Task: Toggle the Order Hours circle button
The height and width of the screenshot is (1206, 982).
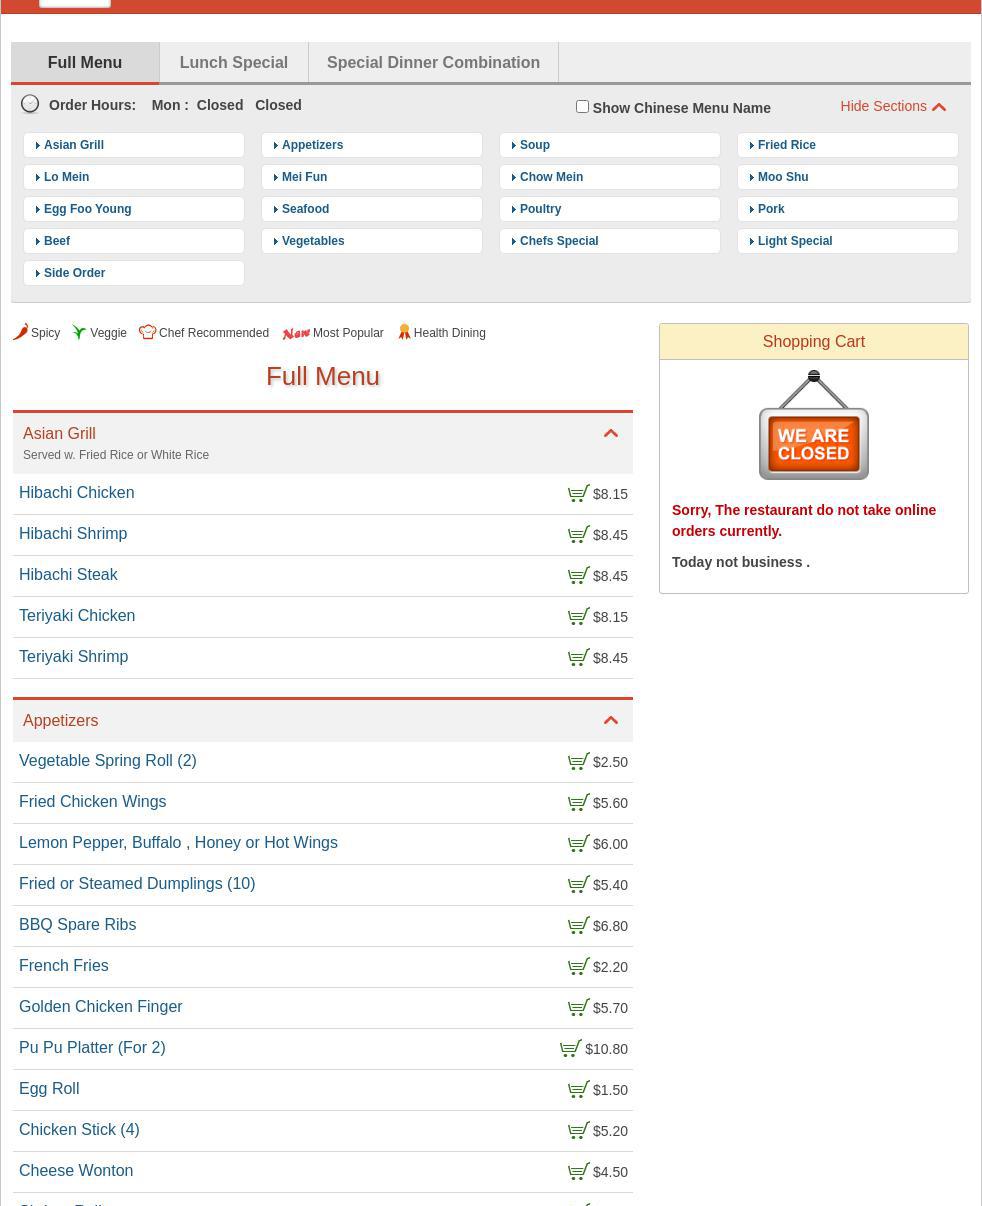Action: point(31,104)
